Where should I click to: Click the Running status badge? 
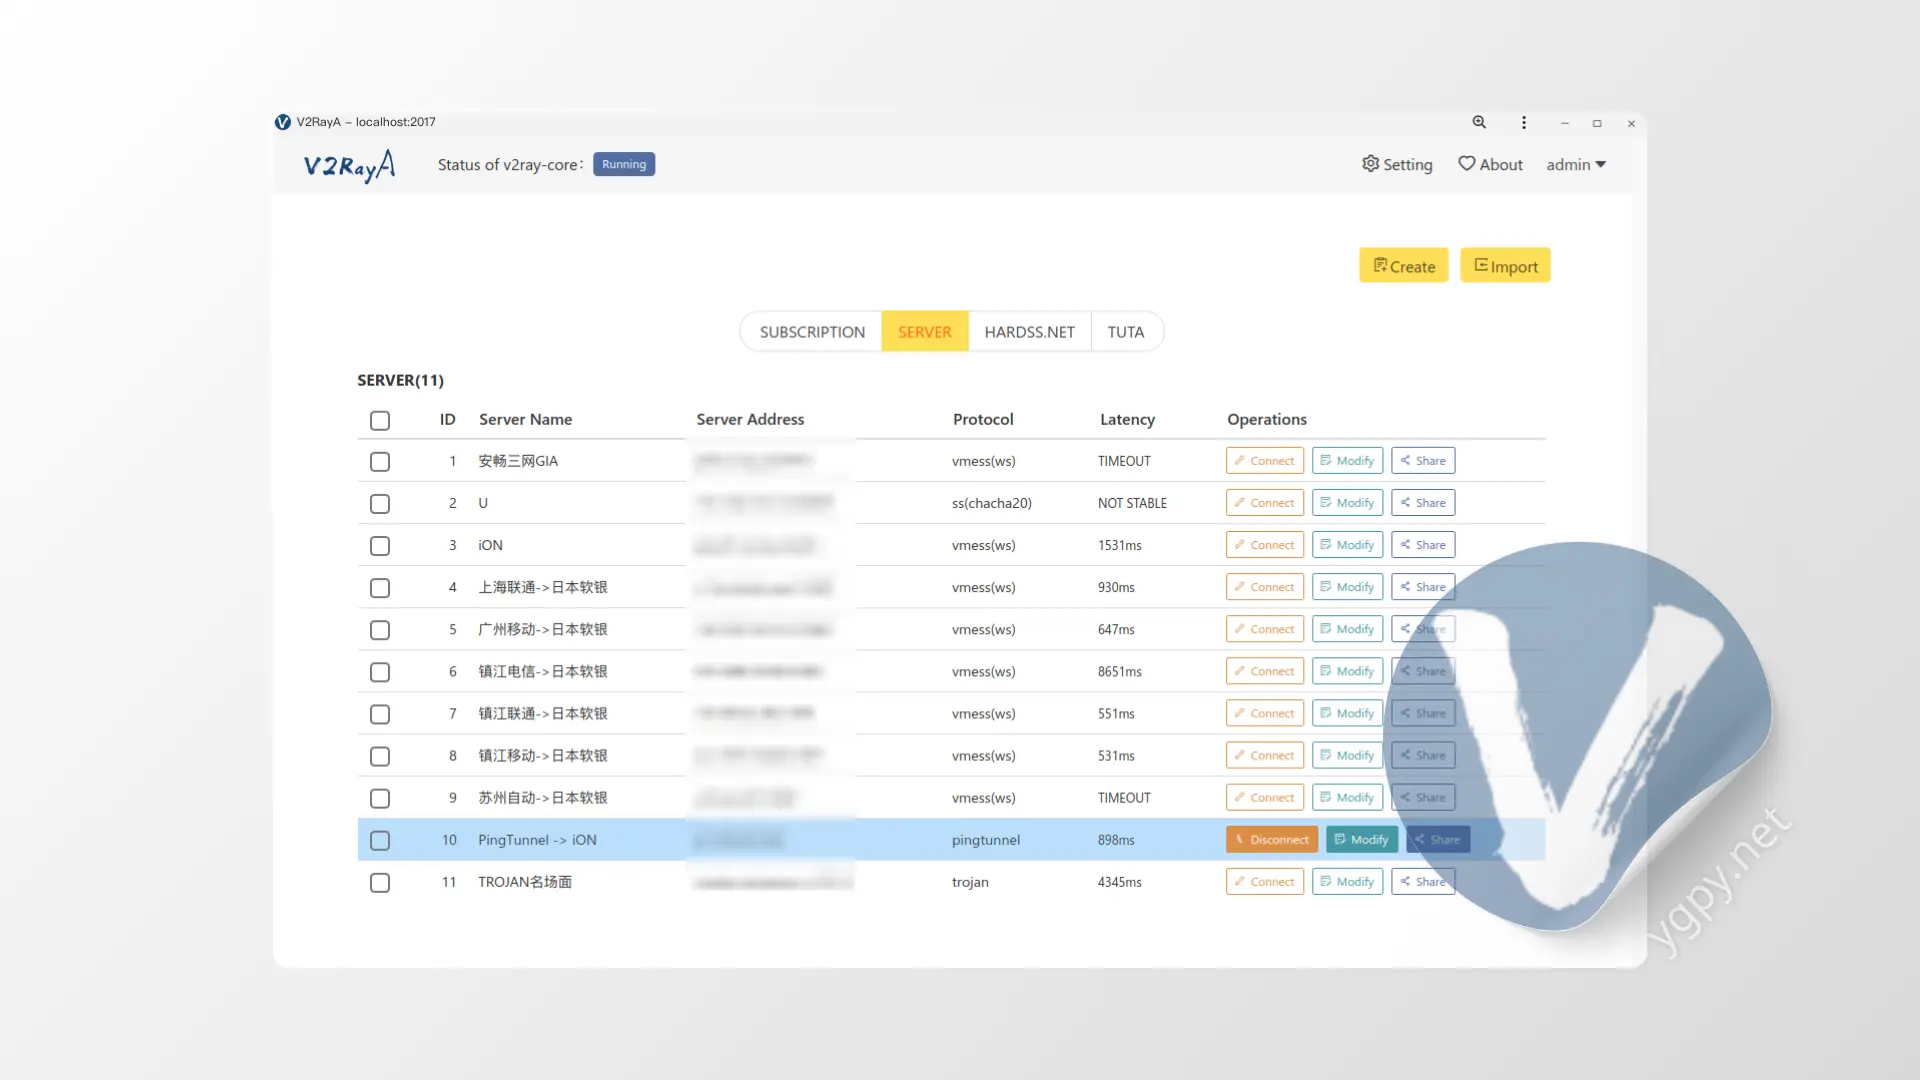click(x=624, y=164)
